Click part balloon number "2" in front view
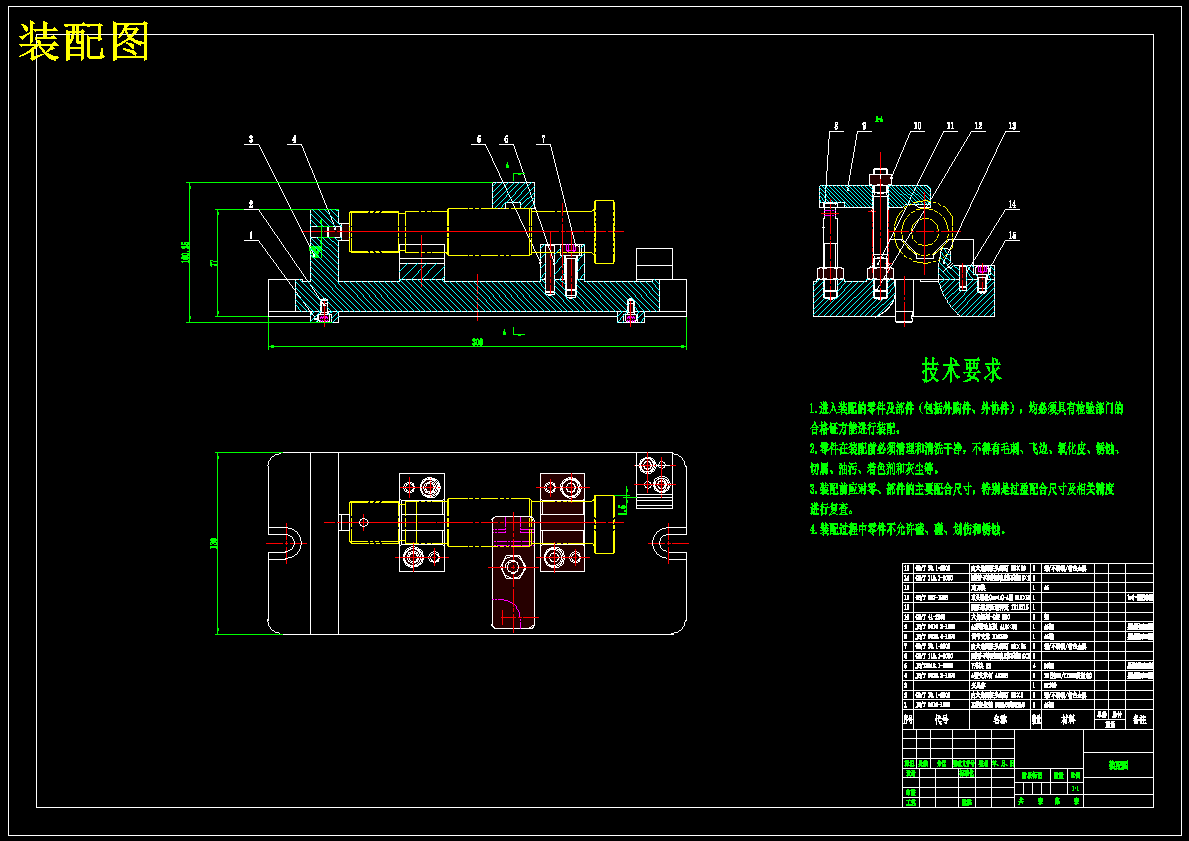1189x841 pixels. point(251,205)
